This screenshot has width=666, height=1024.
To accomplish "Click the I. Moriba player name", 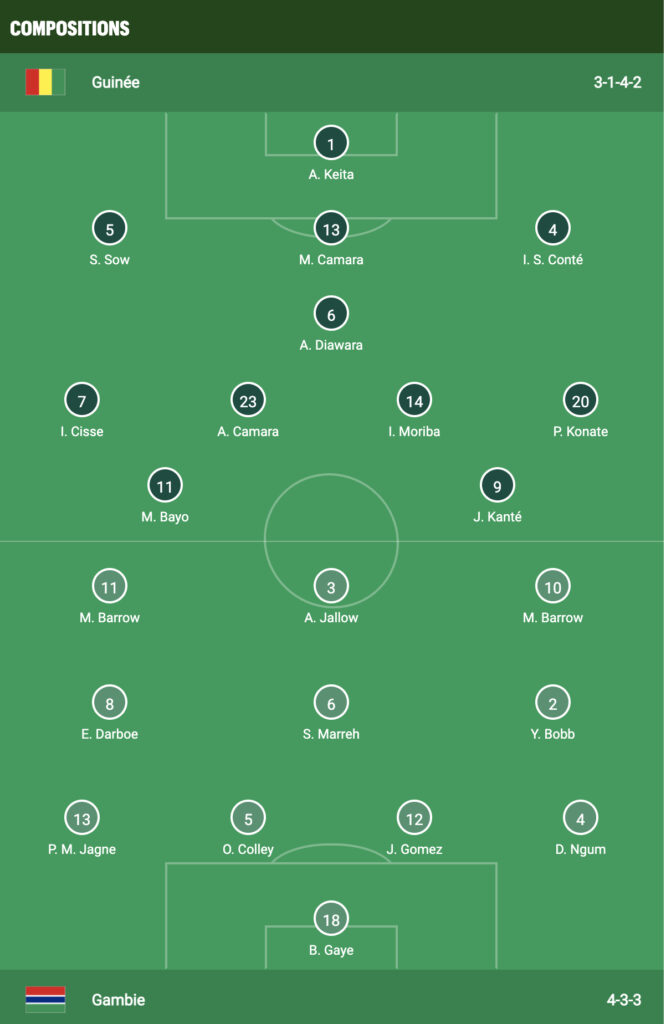I will pyautogui.click(x=415, y=432).
